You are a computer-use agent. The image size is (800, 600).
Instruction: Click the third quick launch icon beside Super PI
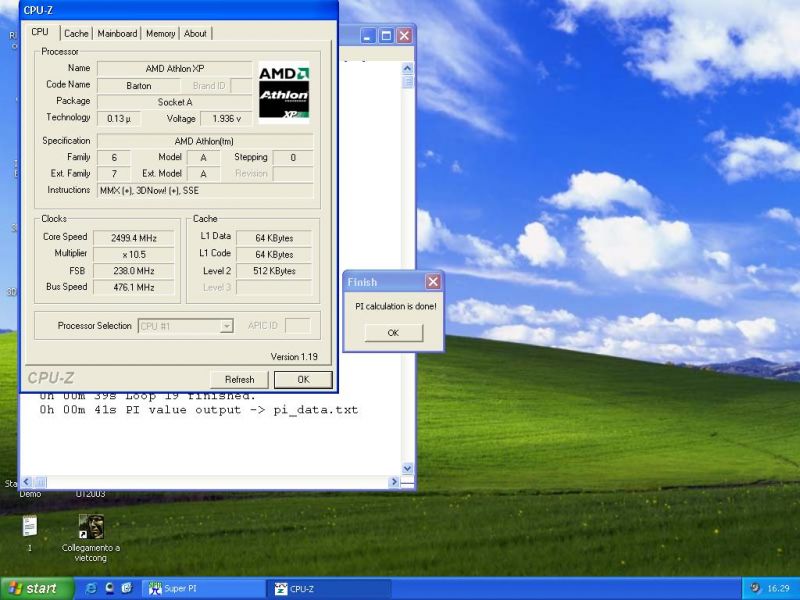(127, 588)
